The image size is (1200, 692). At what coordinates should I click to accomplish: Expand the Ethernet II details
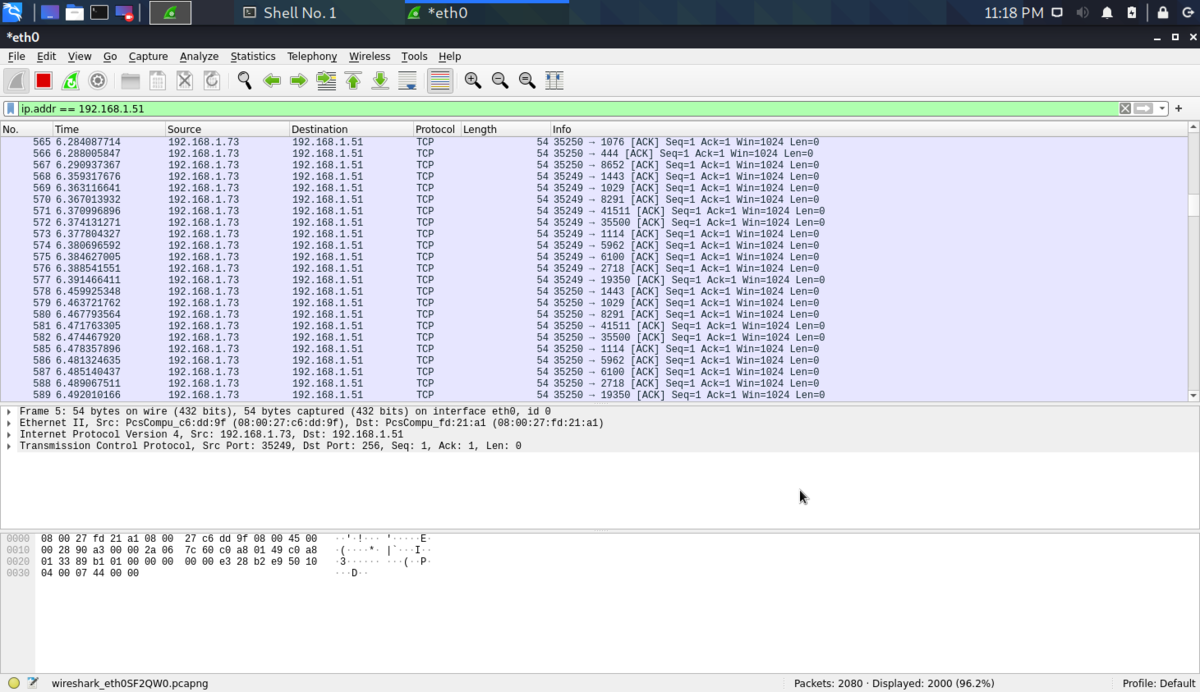10,423
